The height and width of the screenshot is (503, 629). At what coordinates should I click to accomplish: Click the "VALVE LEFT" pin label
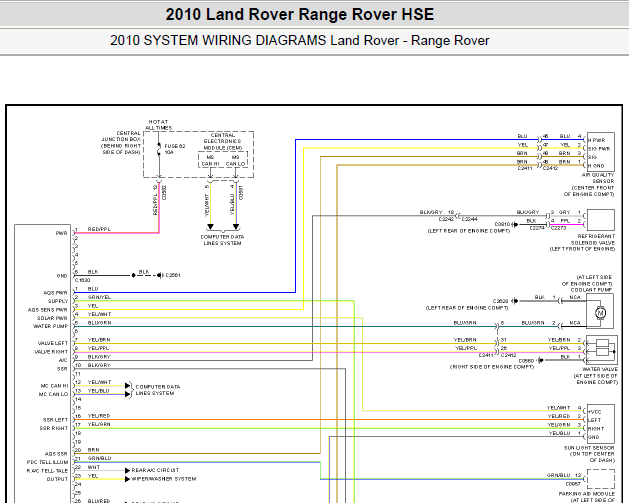pyautogui.click(x=53, y=343)
